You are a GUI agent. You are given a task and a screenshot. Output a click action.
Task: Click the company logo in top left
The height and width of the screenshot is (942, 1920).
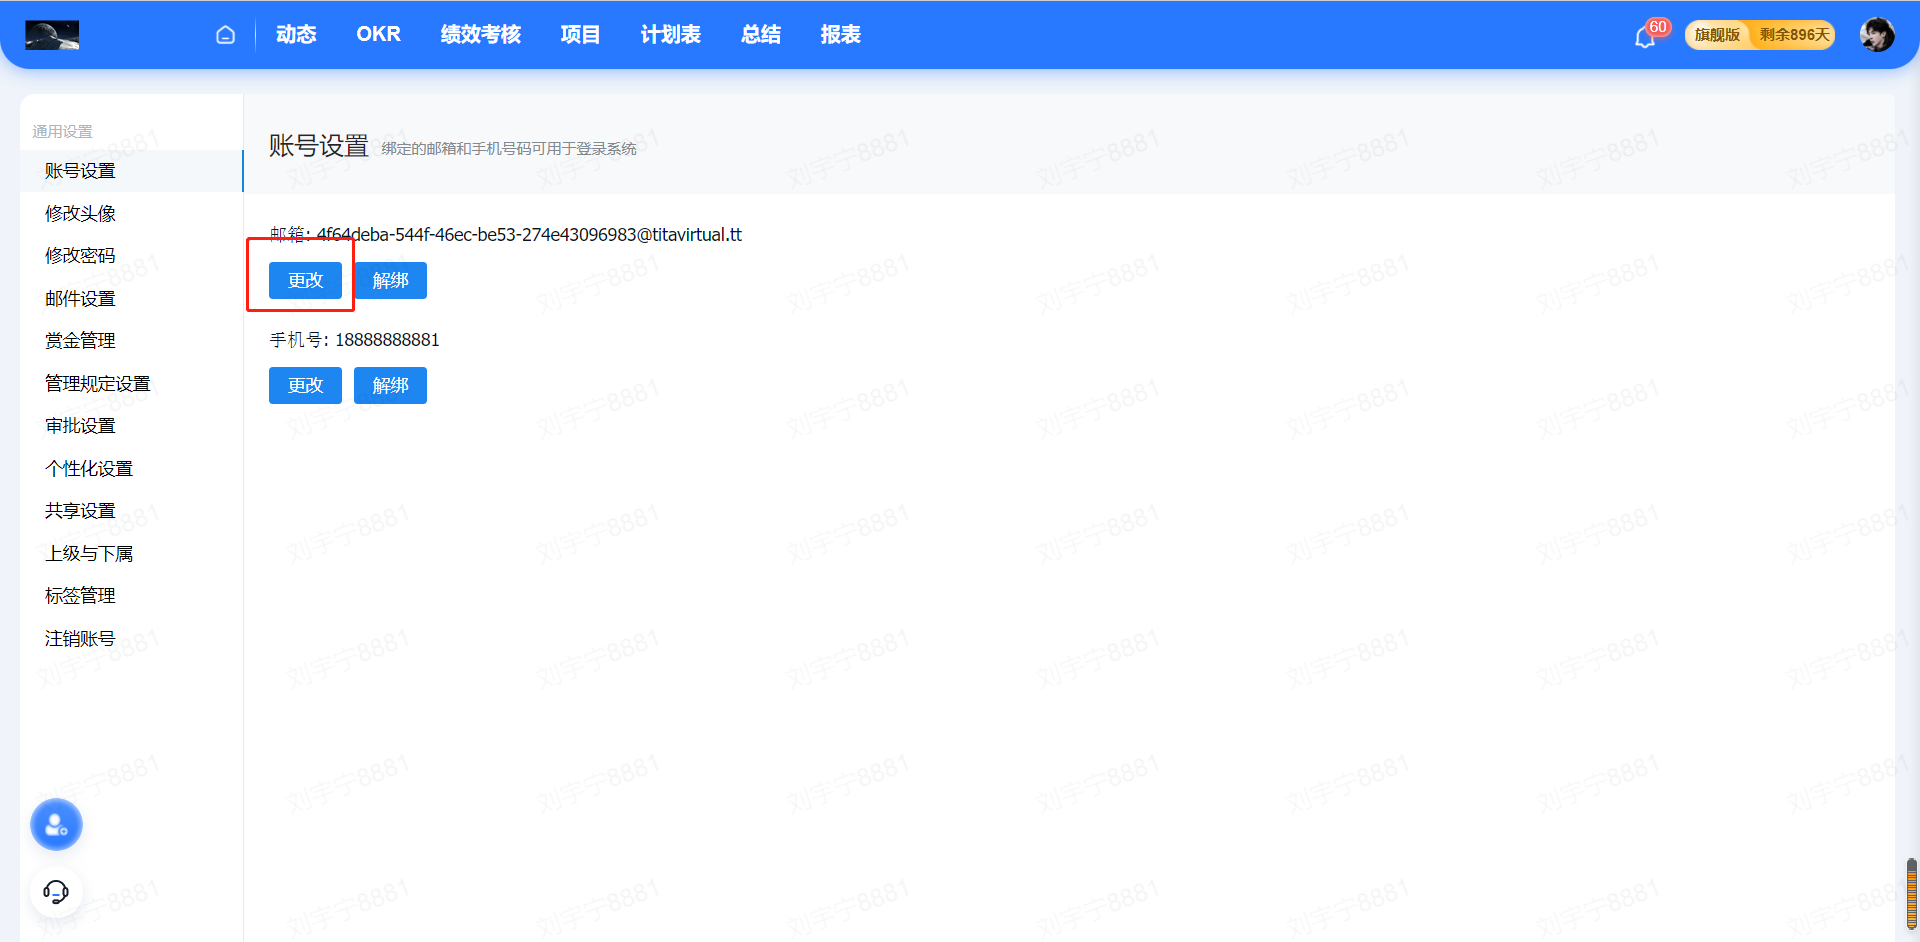52,35
